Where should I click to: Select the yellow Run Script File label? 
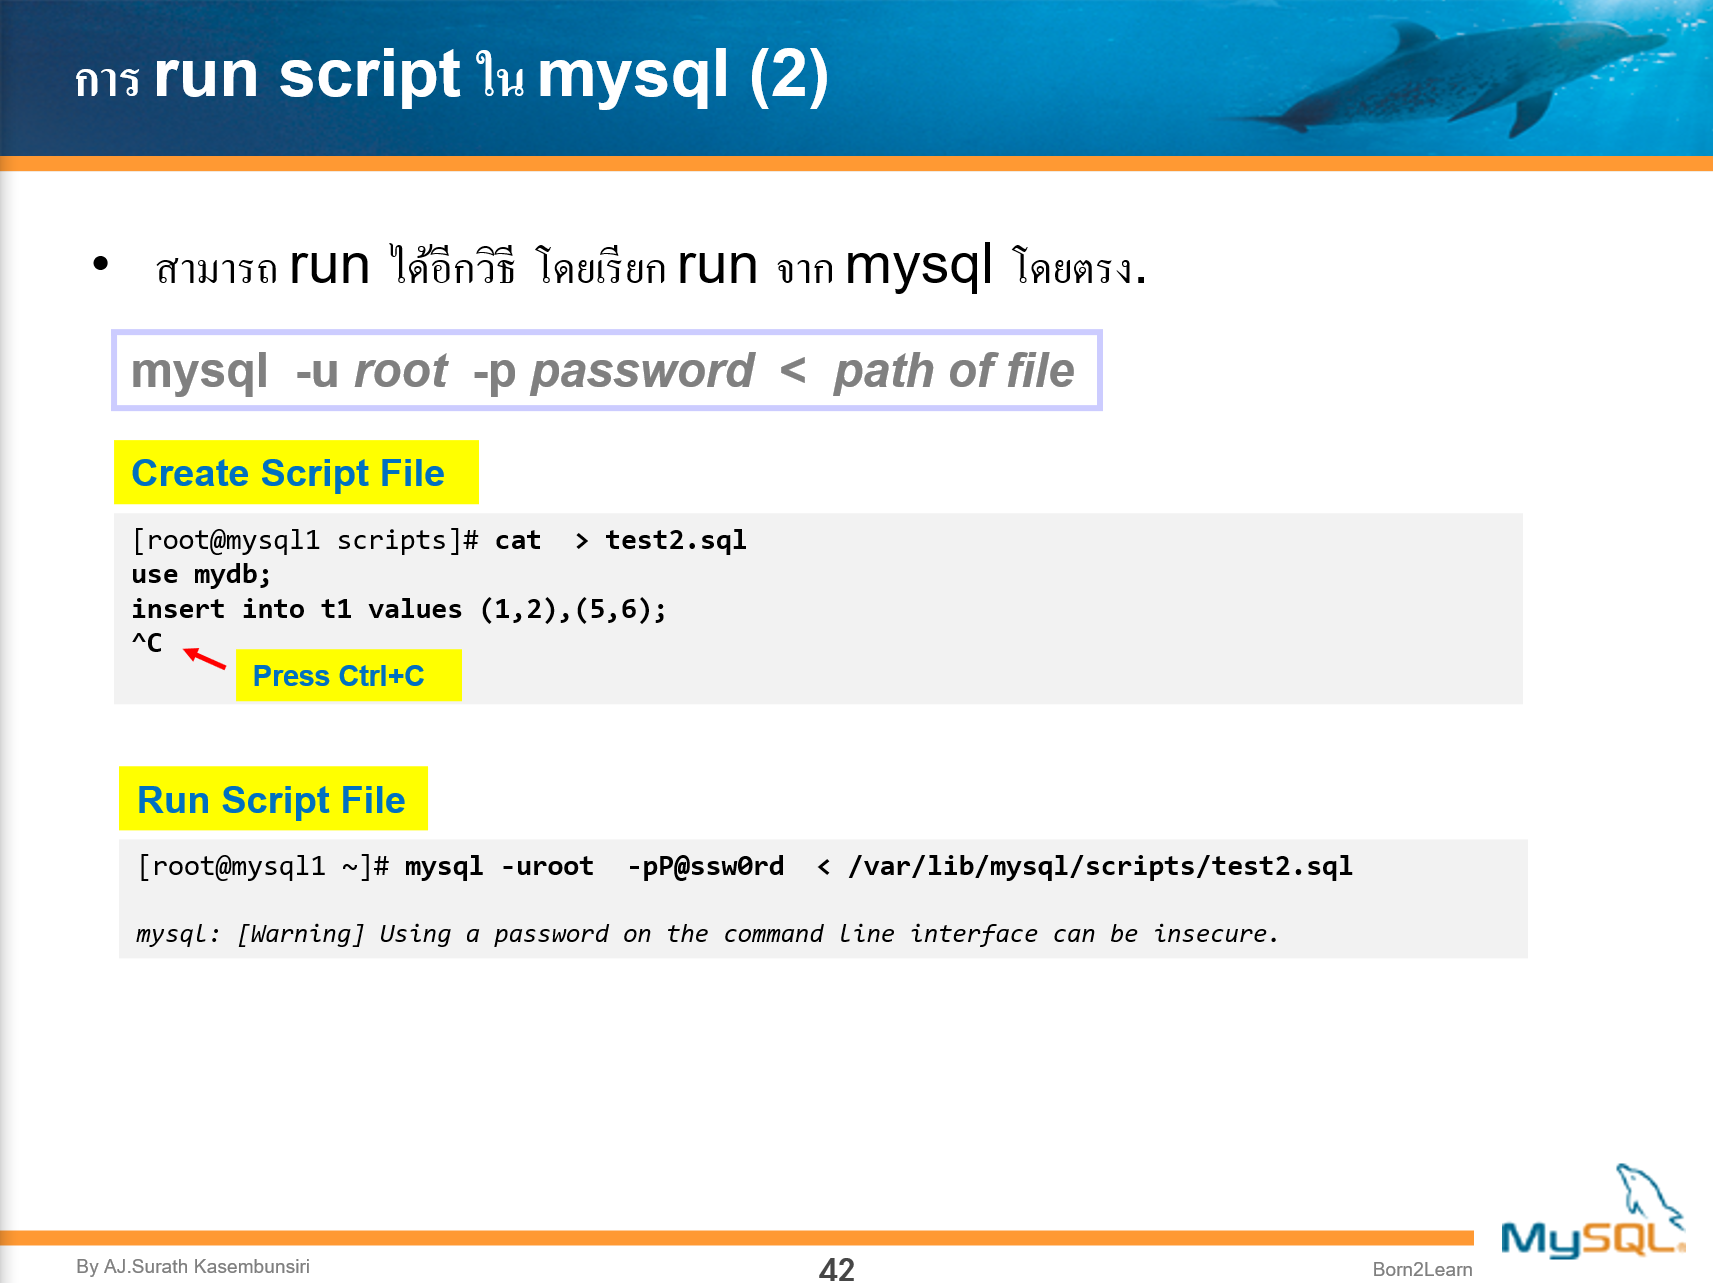tap(271, 799)
